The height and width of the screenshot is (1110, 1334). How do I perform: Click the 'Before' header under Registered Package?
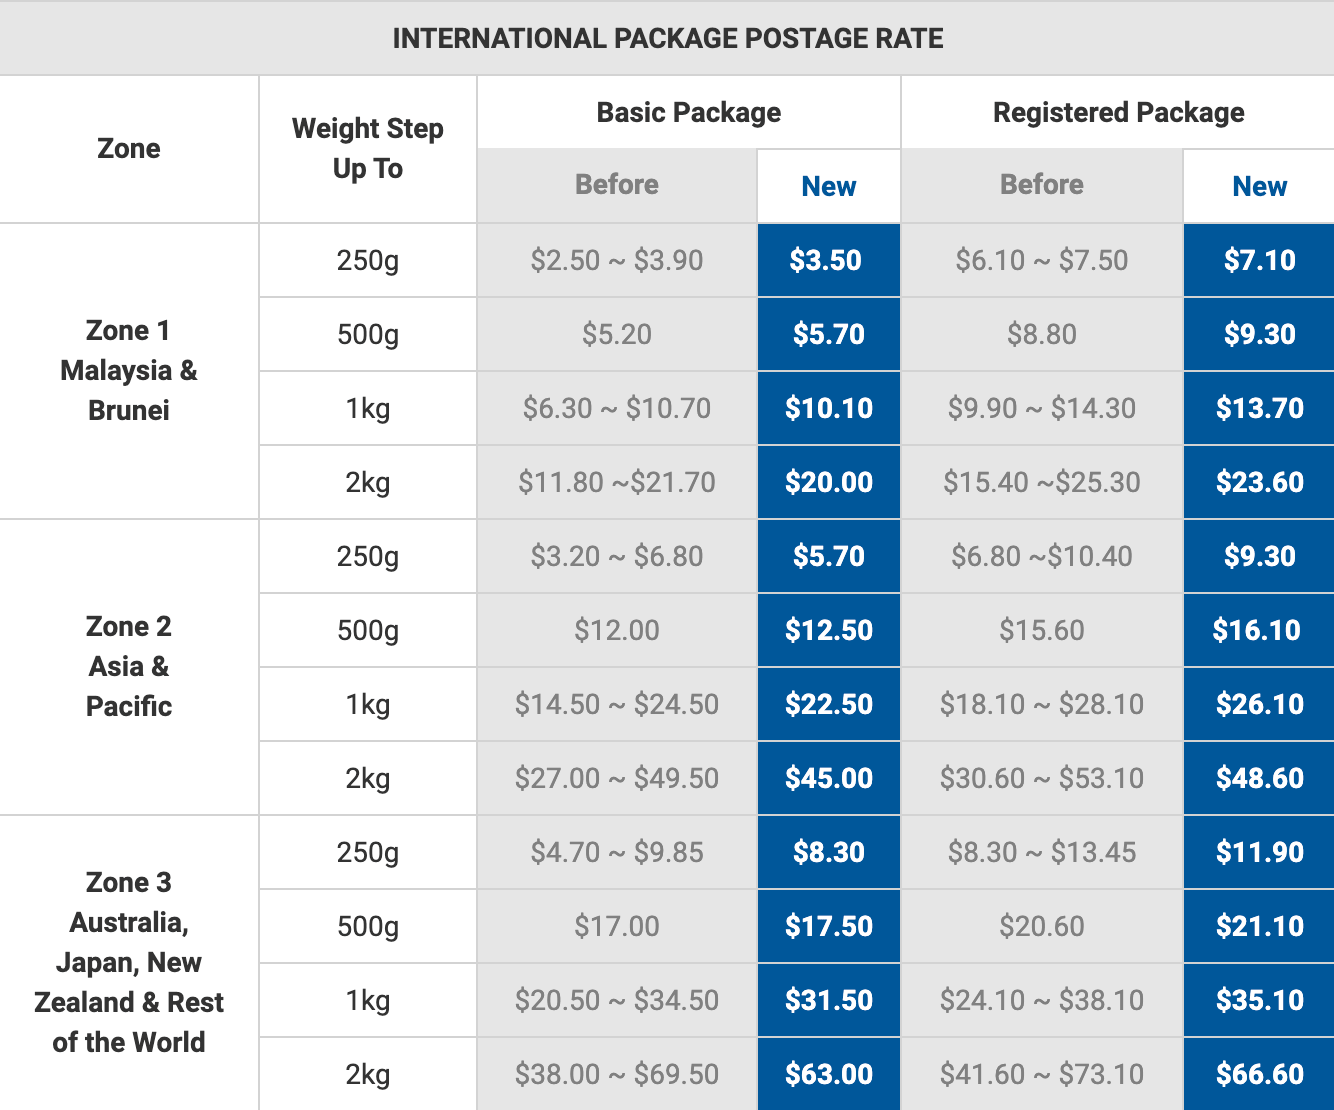coord(1042,185)
